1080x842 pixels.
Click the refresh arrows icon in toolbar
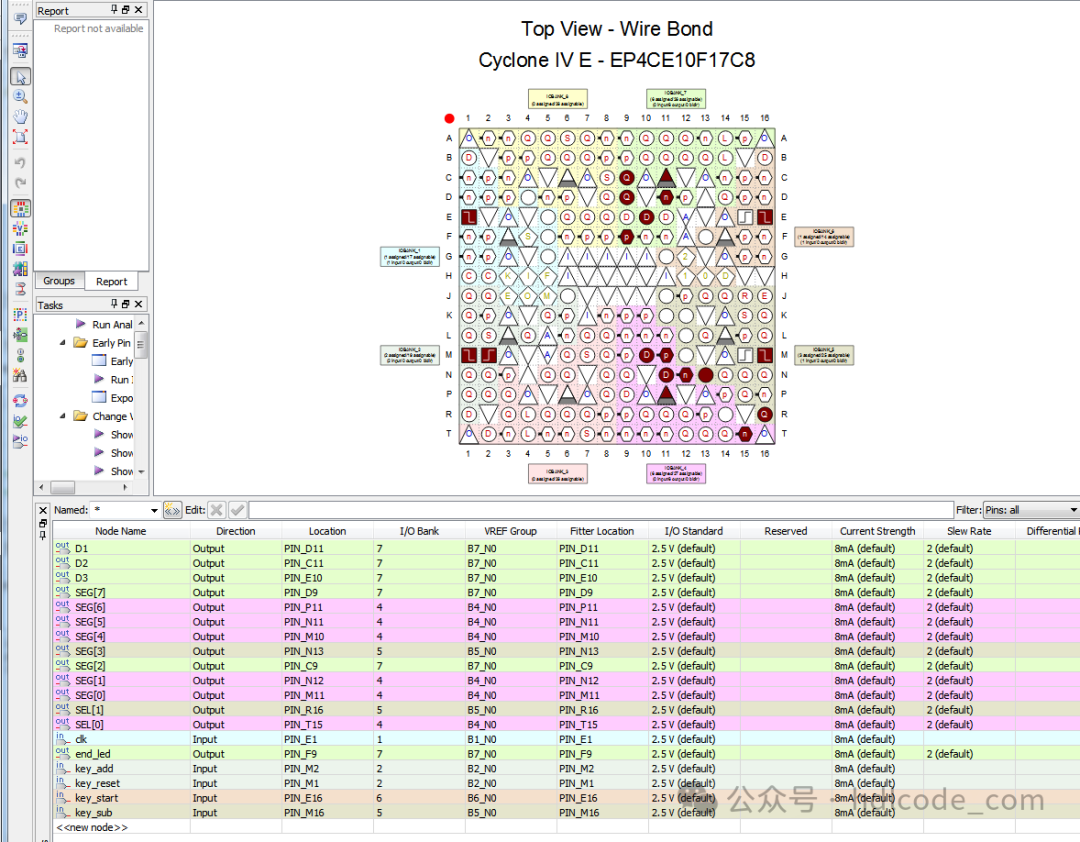21,400
